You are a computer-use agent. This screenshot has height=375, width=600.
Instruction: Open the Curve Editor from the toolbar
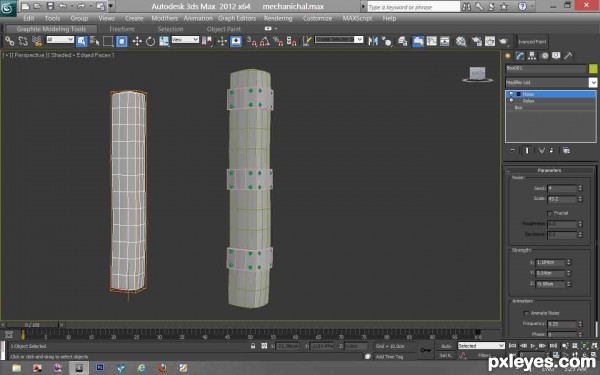[431, 41]
